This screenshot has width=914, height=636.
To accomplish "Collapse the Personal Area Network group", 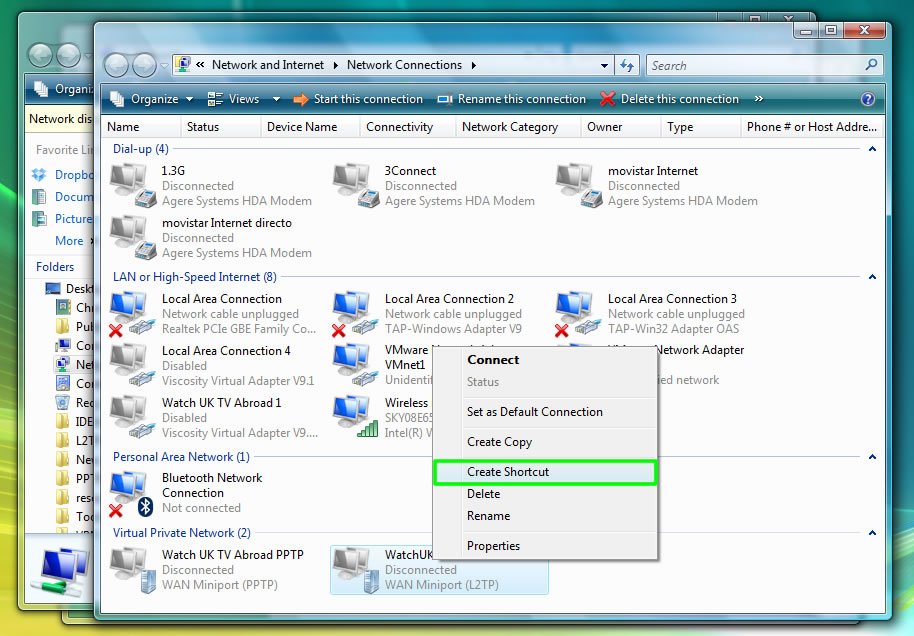I will (x=872, y=457).
